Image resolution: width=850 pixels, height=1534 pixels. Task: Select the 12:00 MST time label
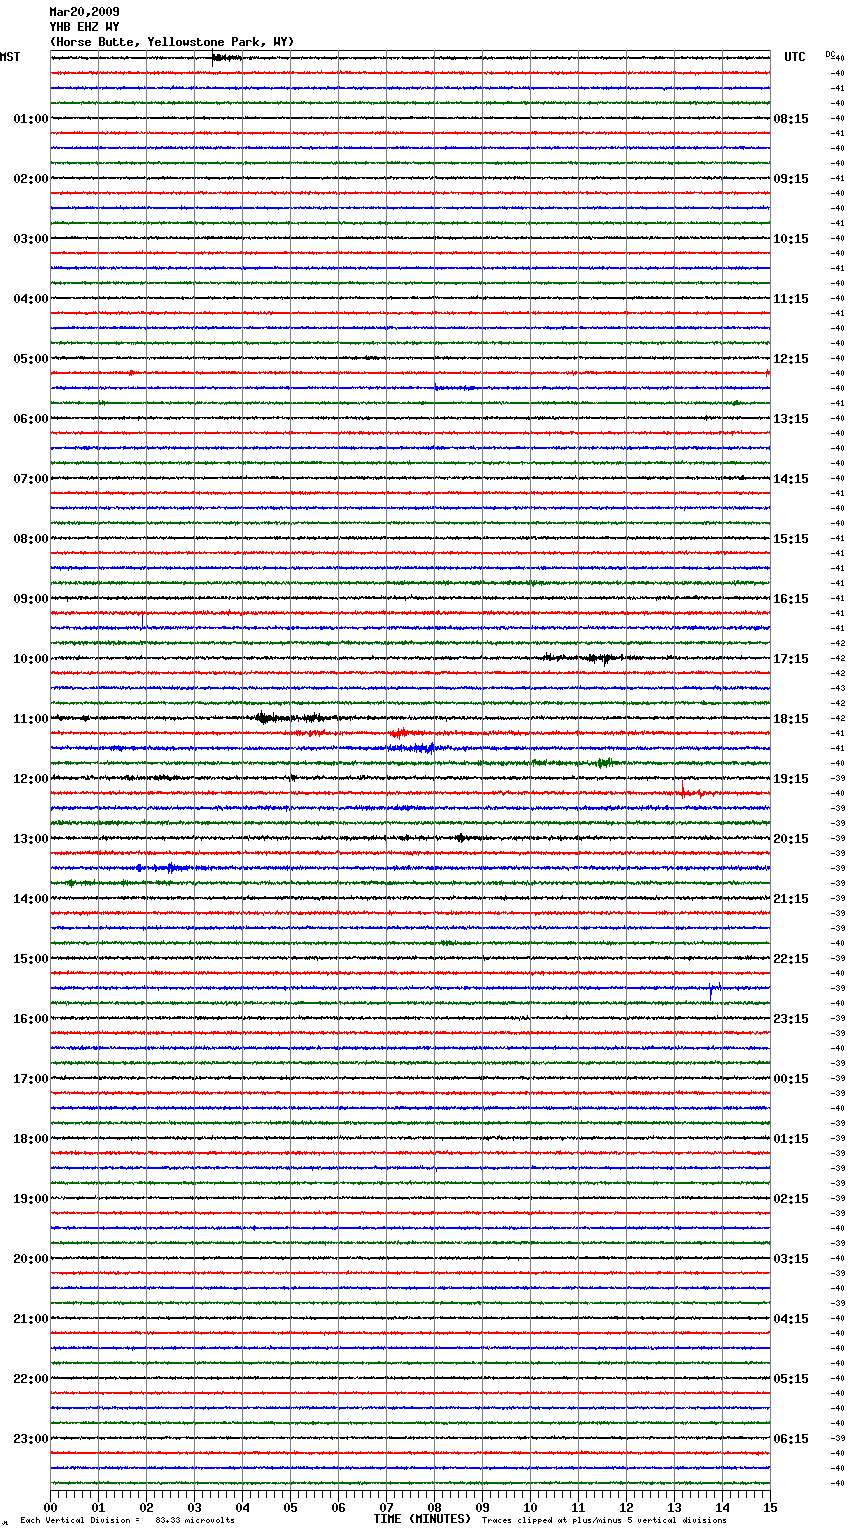(31, 779)
